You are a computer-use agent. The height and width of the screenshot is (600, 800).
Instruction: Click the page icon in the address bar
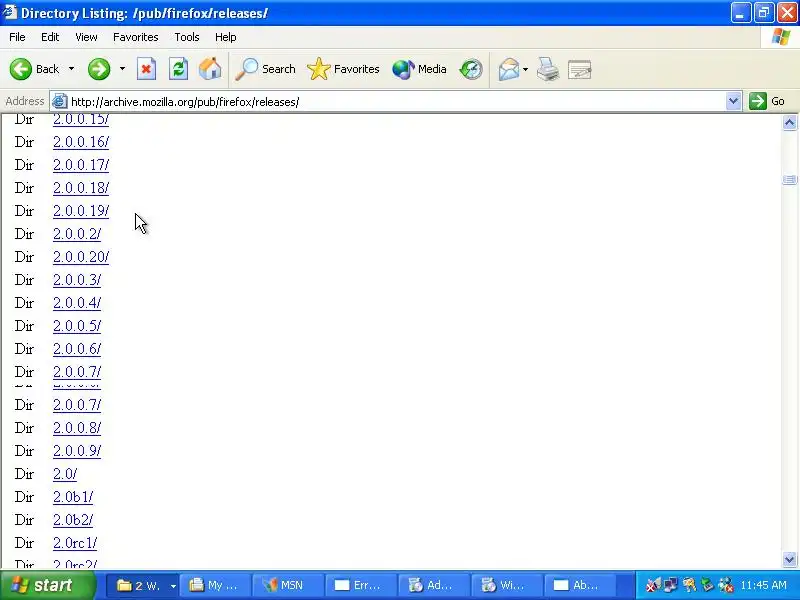click(x=60, y=102)
